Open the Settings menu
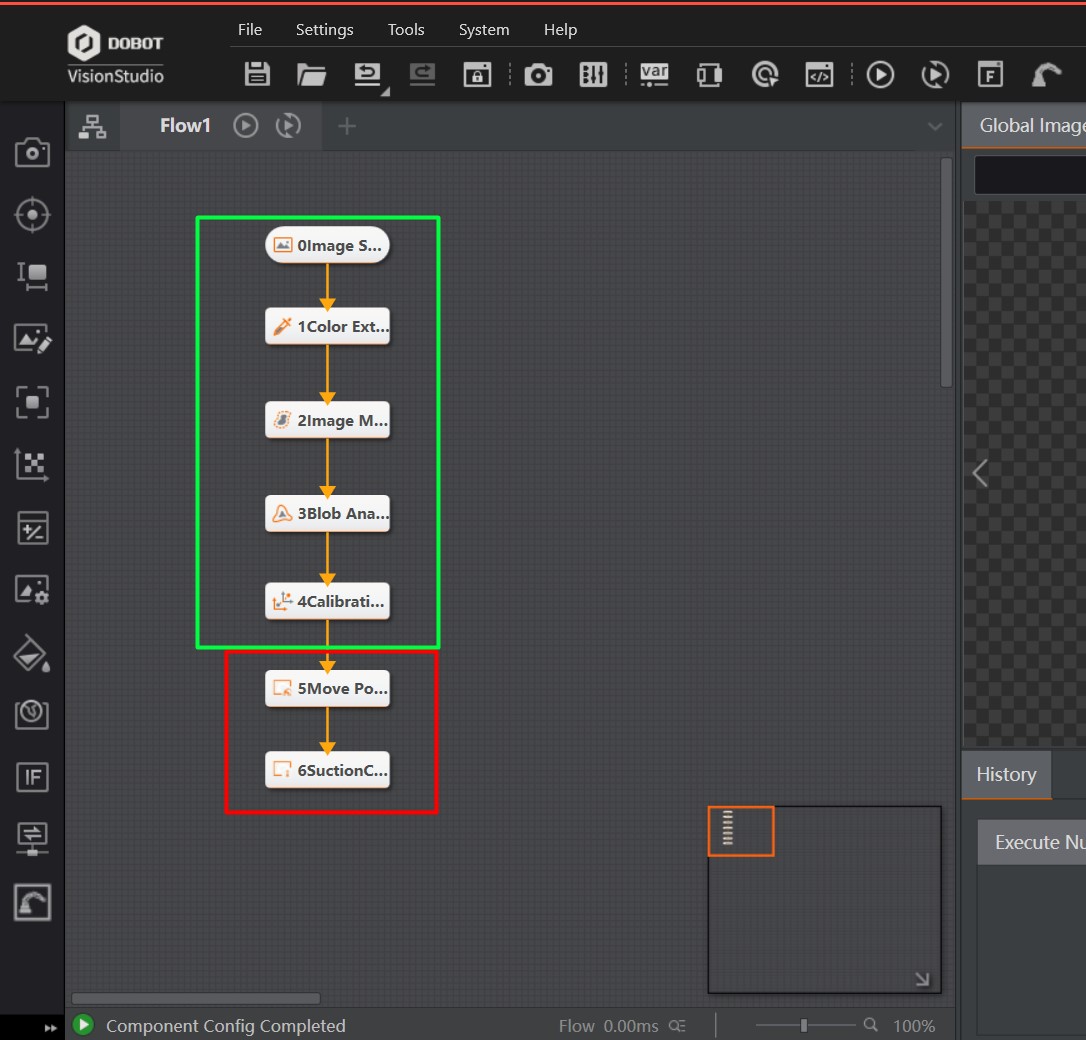This screenshot has width=1086, height=1040. pyautogui.click(x=324, y=30)
